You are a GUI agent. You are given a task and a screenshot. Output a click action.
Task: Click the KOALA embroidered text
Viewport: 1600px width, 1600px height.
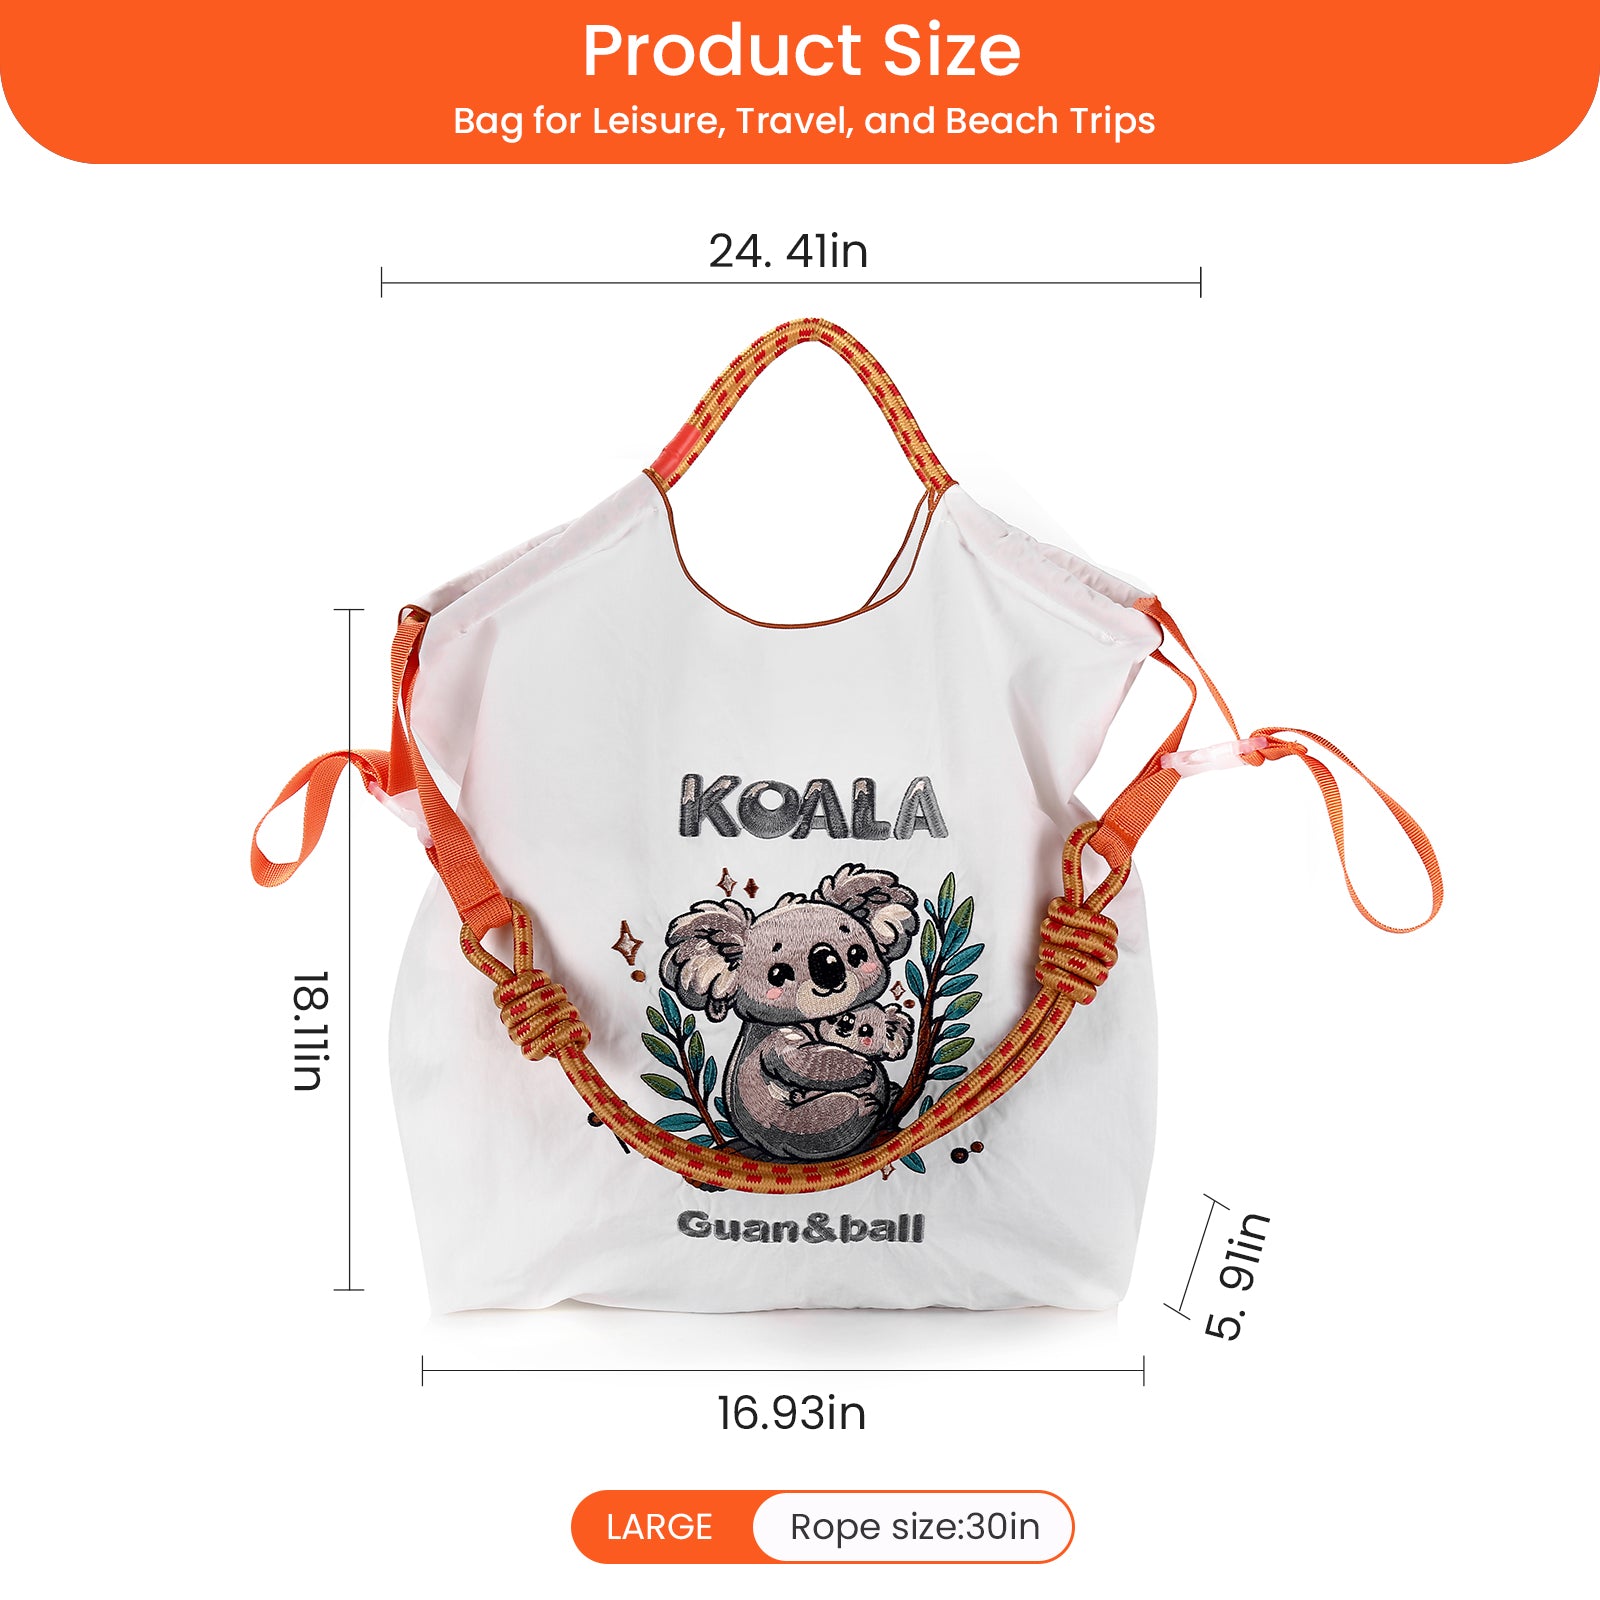click(813, 807)
